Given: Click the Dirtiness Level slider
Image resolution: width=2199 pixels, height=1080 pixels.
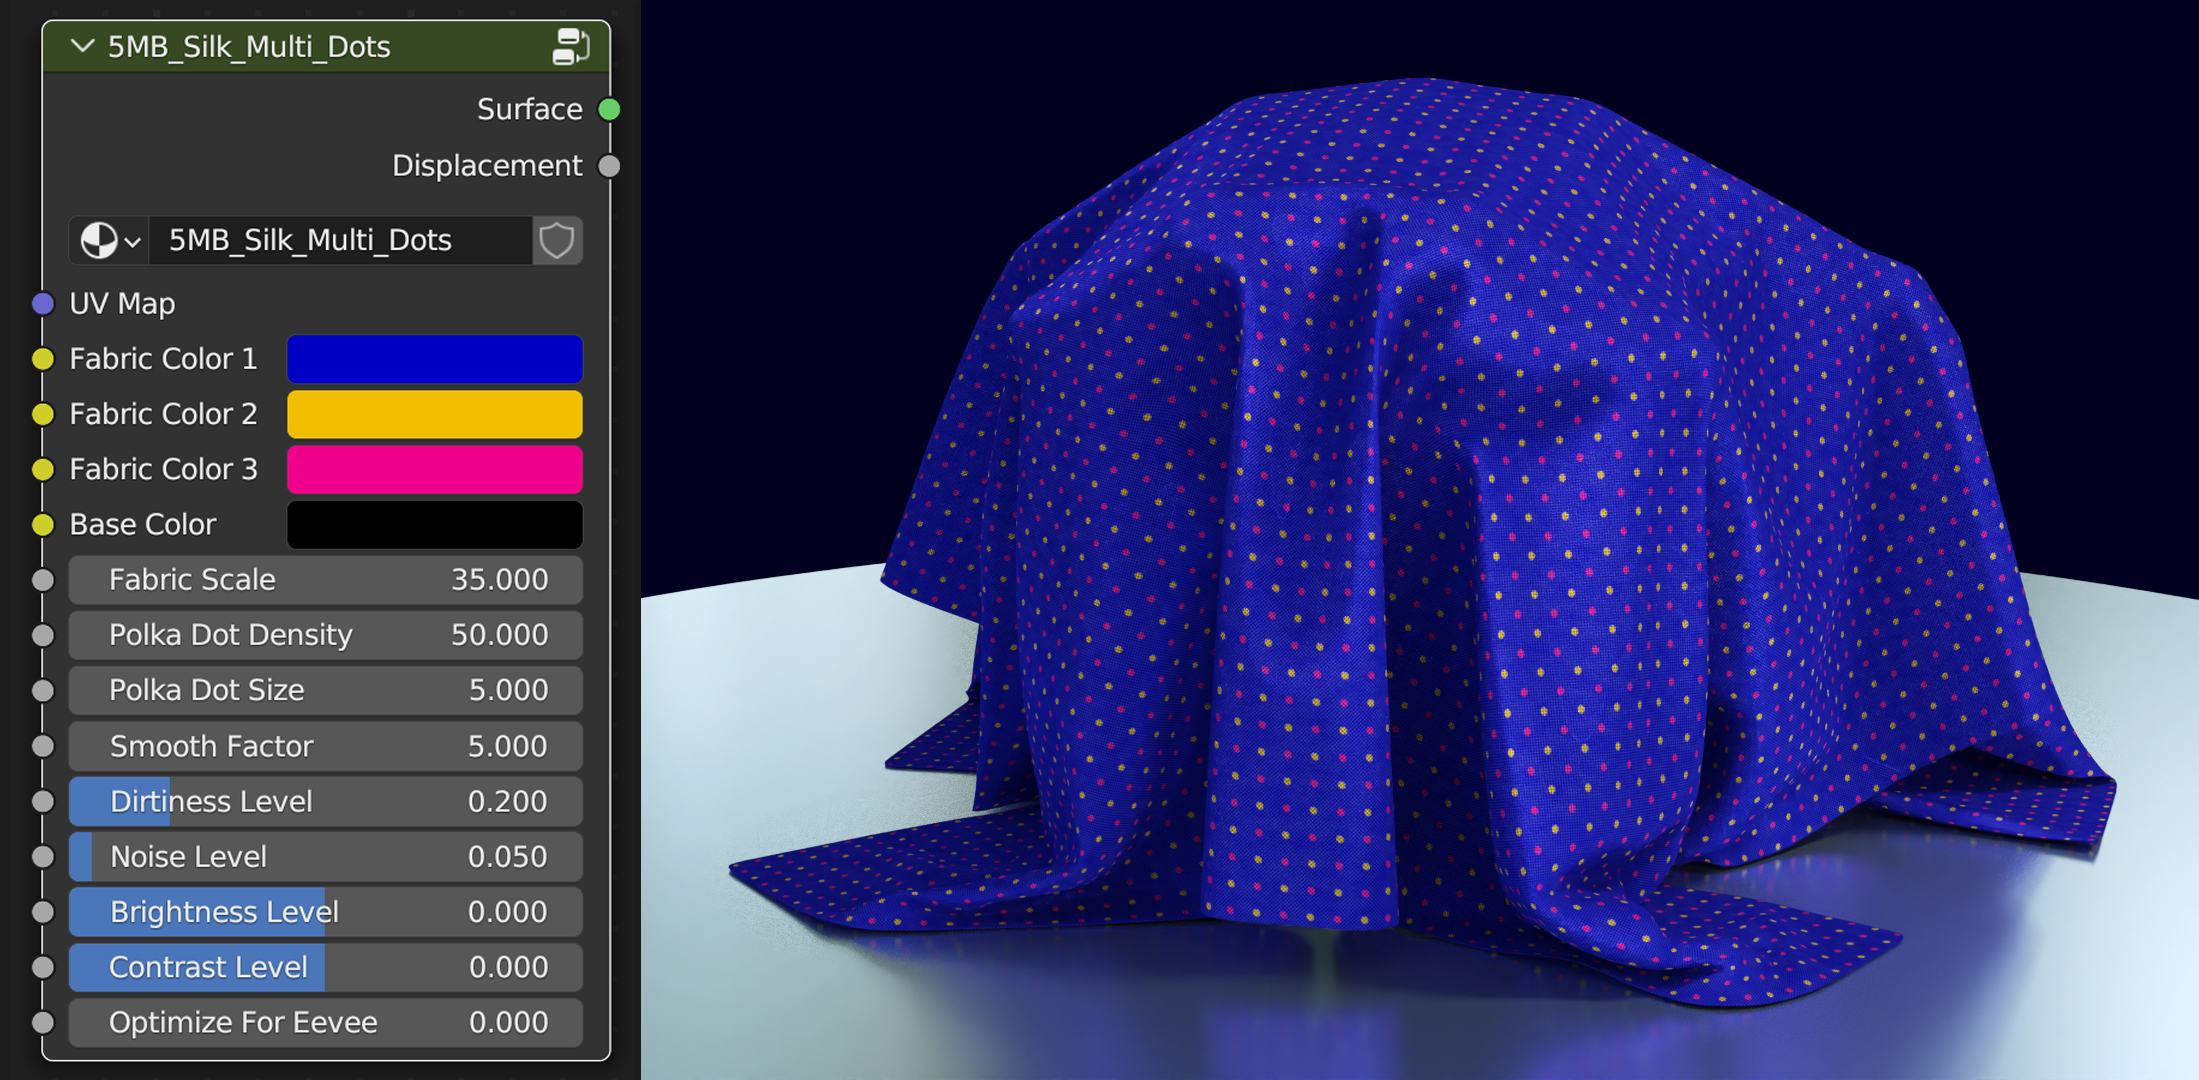Looking at the screenshot, I should click(325, 801).
